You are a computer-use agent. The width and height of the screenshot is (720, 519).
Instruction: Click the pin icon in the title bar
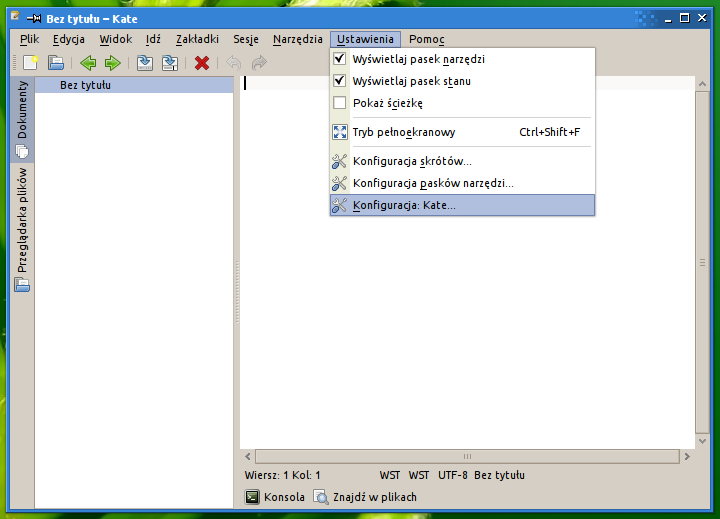click(x=34, y=19)
